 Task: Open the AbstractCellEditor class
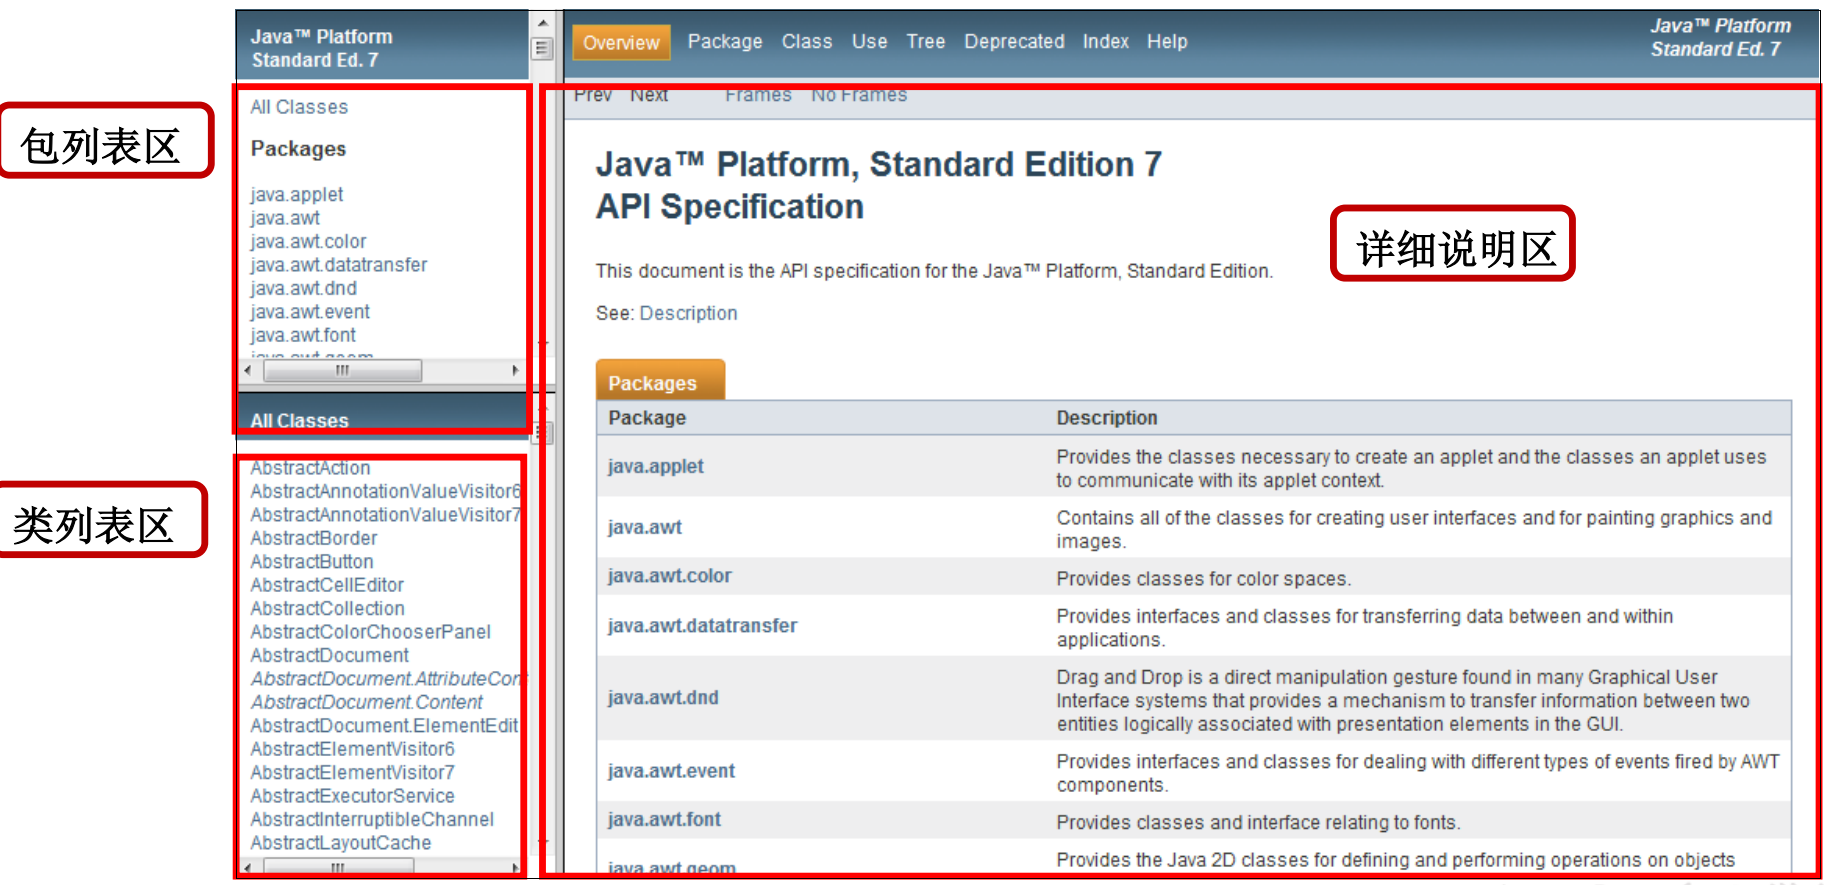327,585
